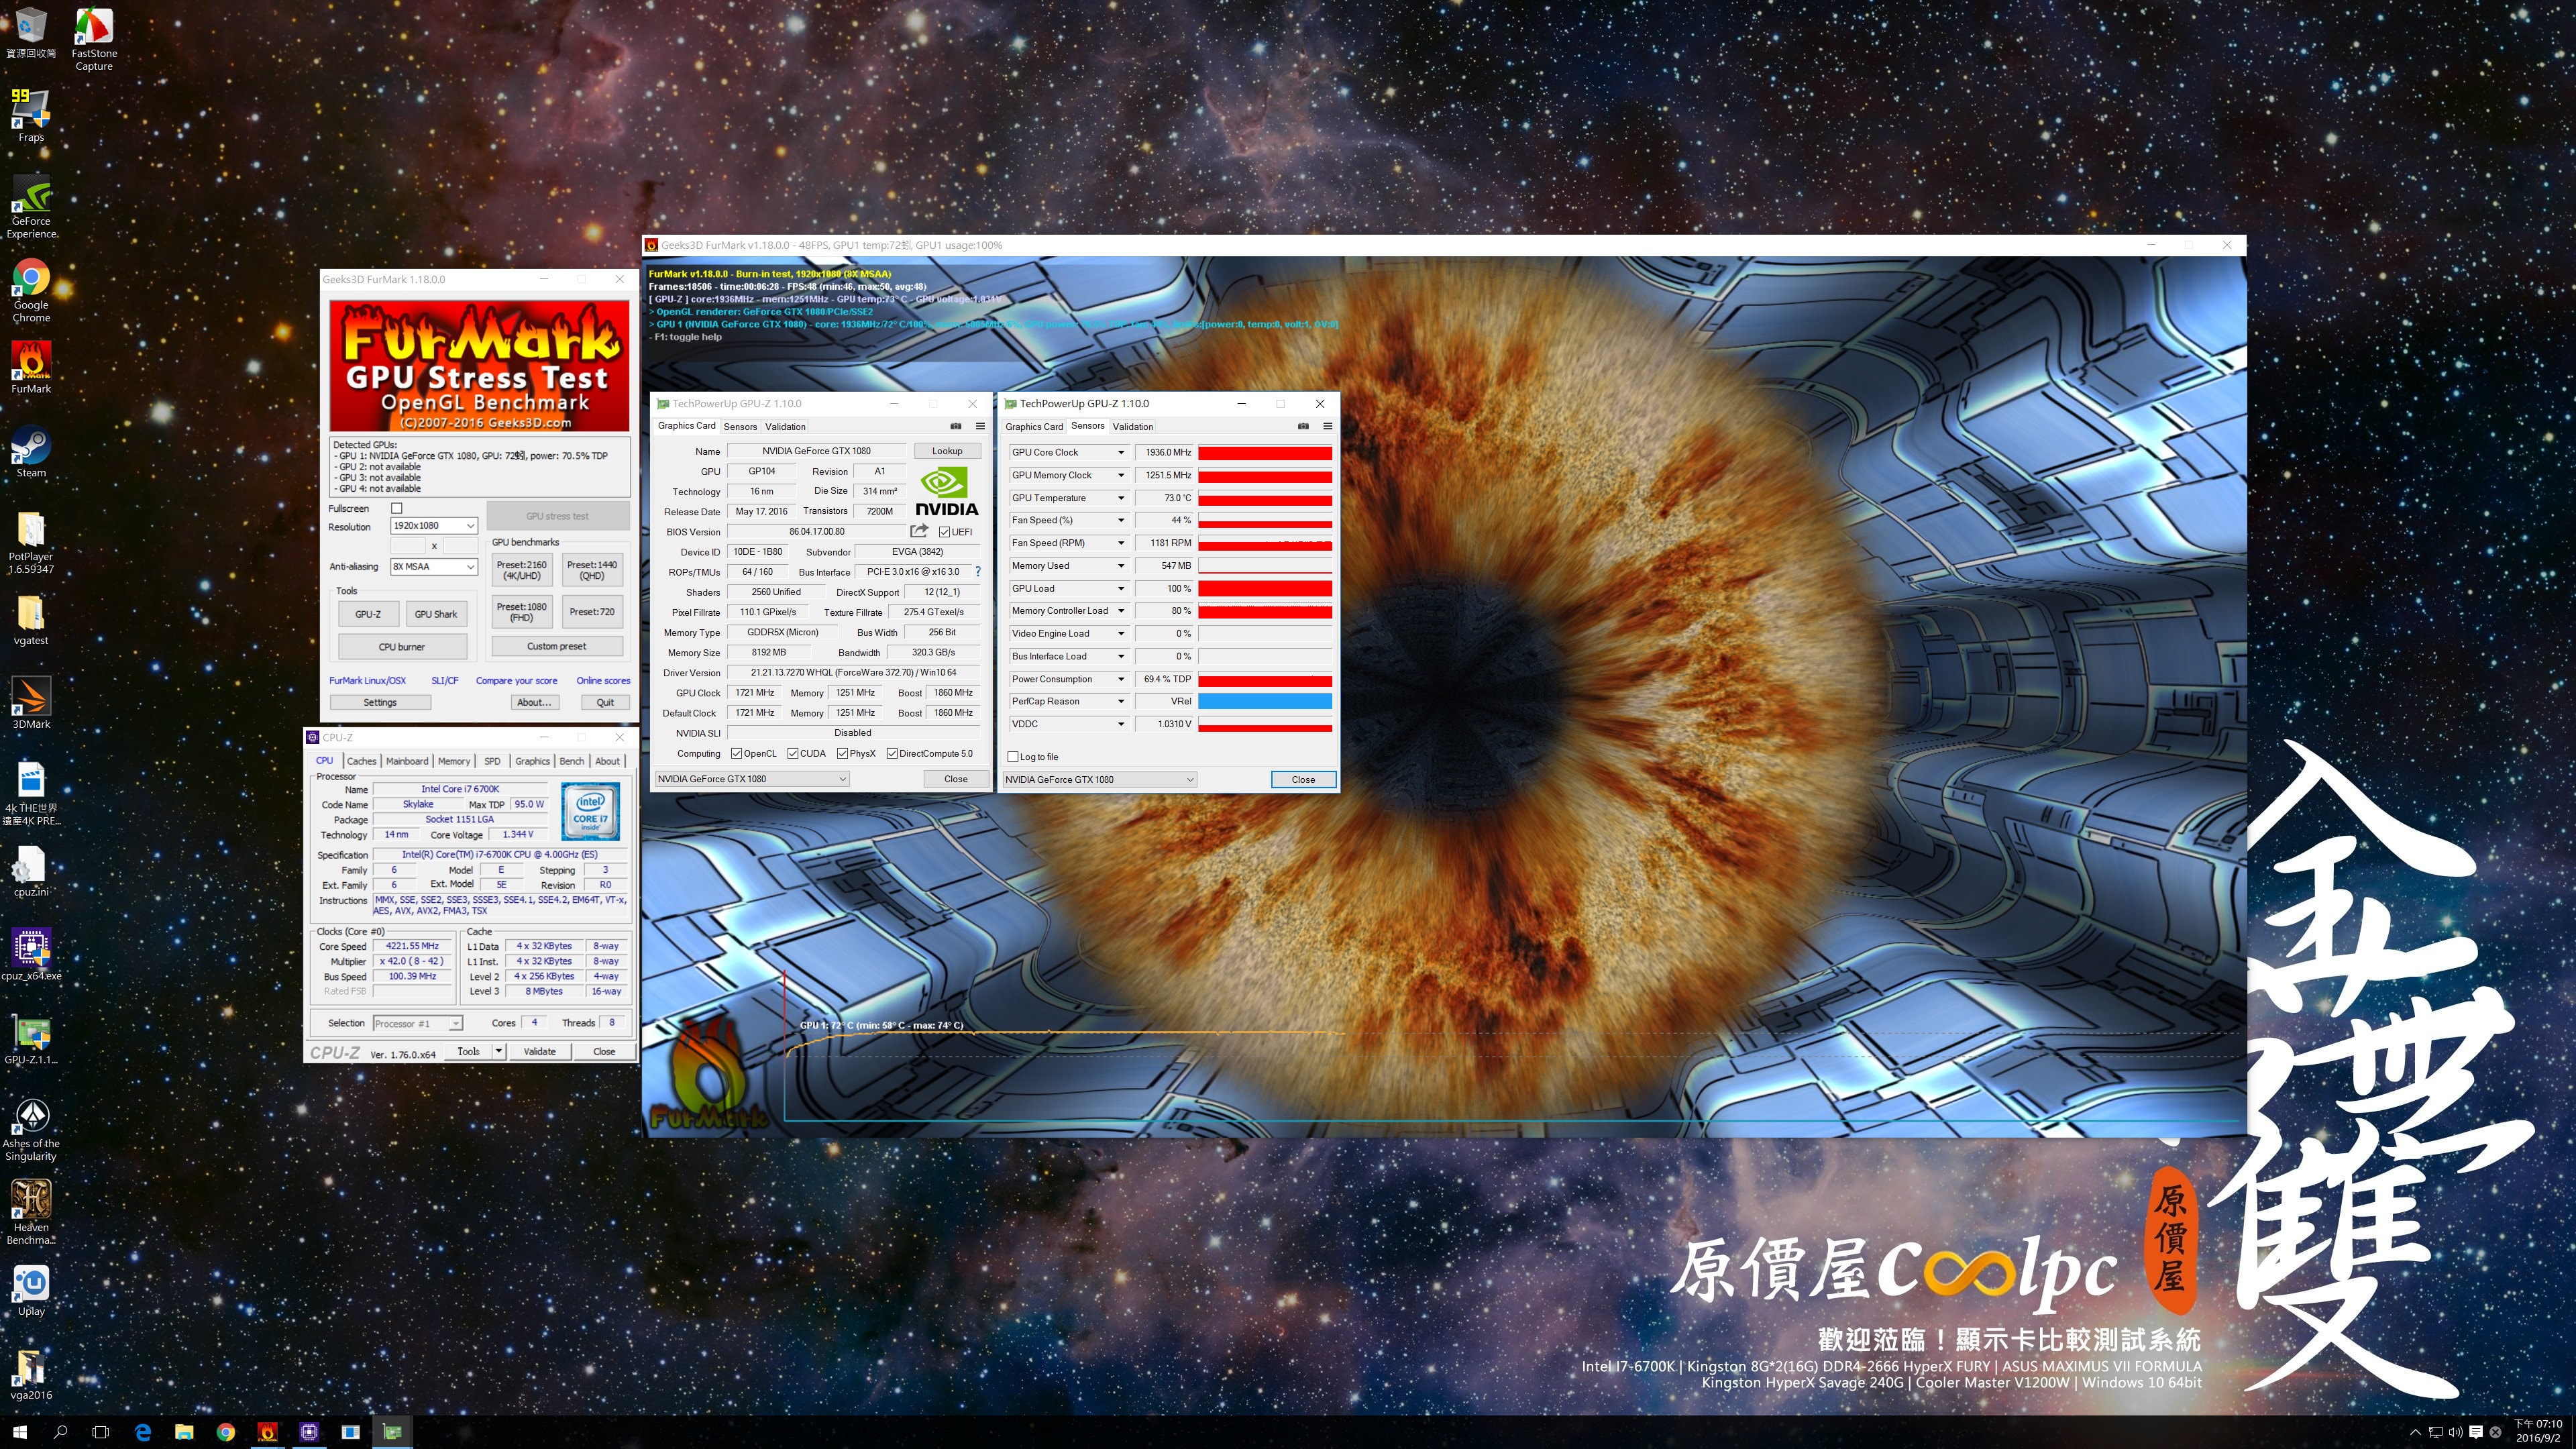Open the GPU selector dropdown in GPU-Z Sensors window

(x=1099, y=779)
